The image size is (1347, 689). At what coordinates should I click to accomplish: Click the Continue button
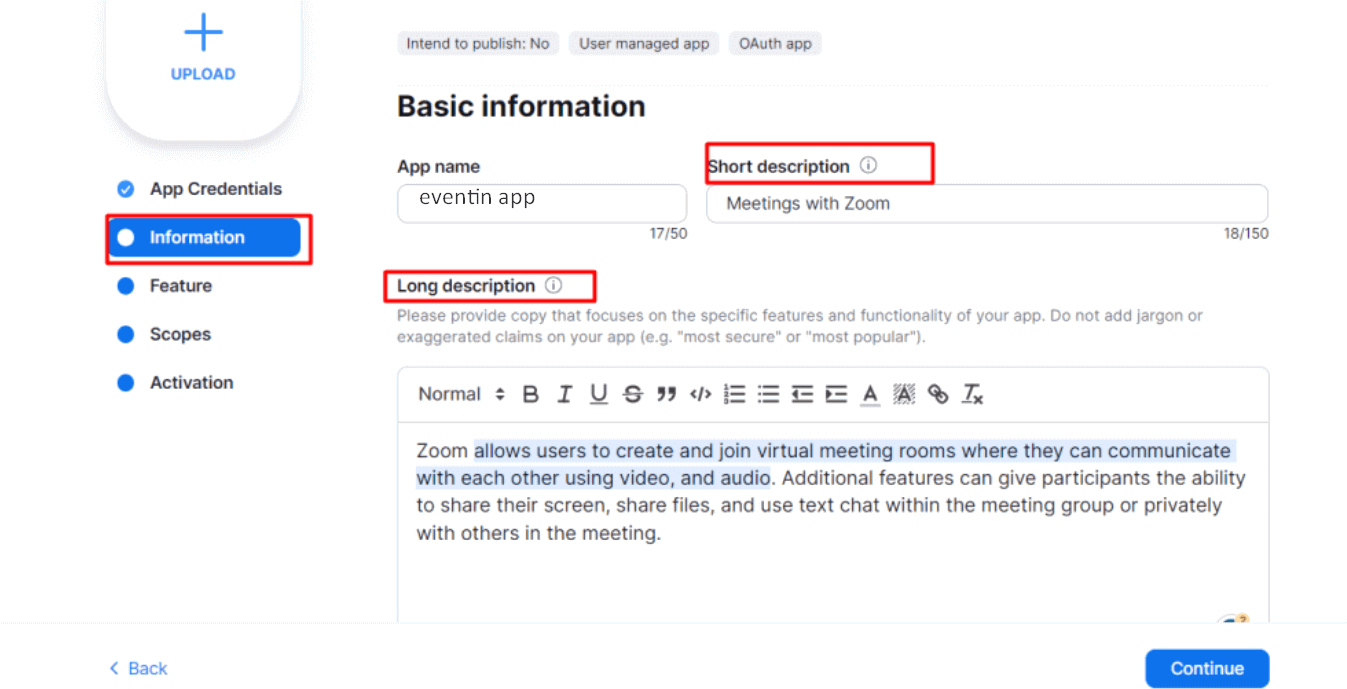pos(1206,668)
